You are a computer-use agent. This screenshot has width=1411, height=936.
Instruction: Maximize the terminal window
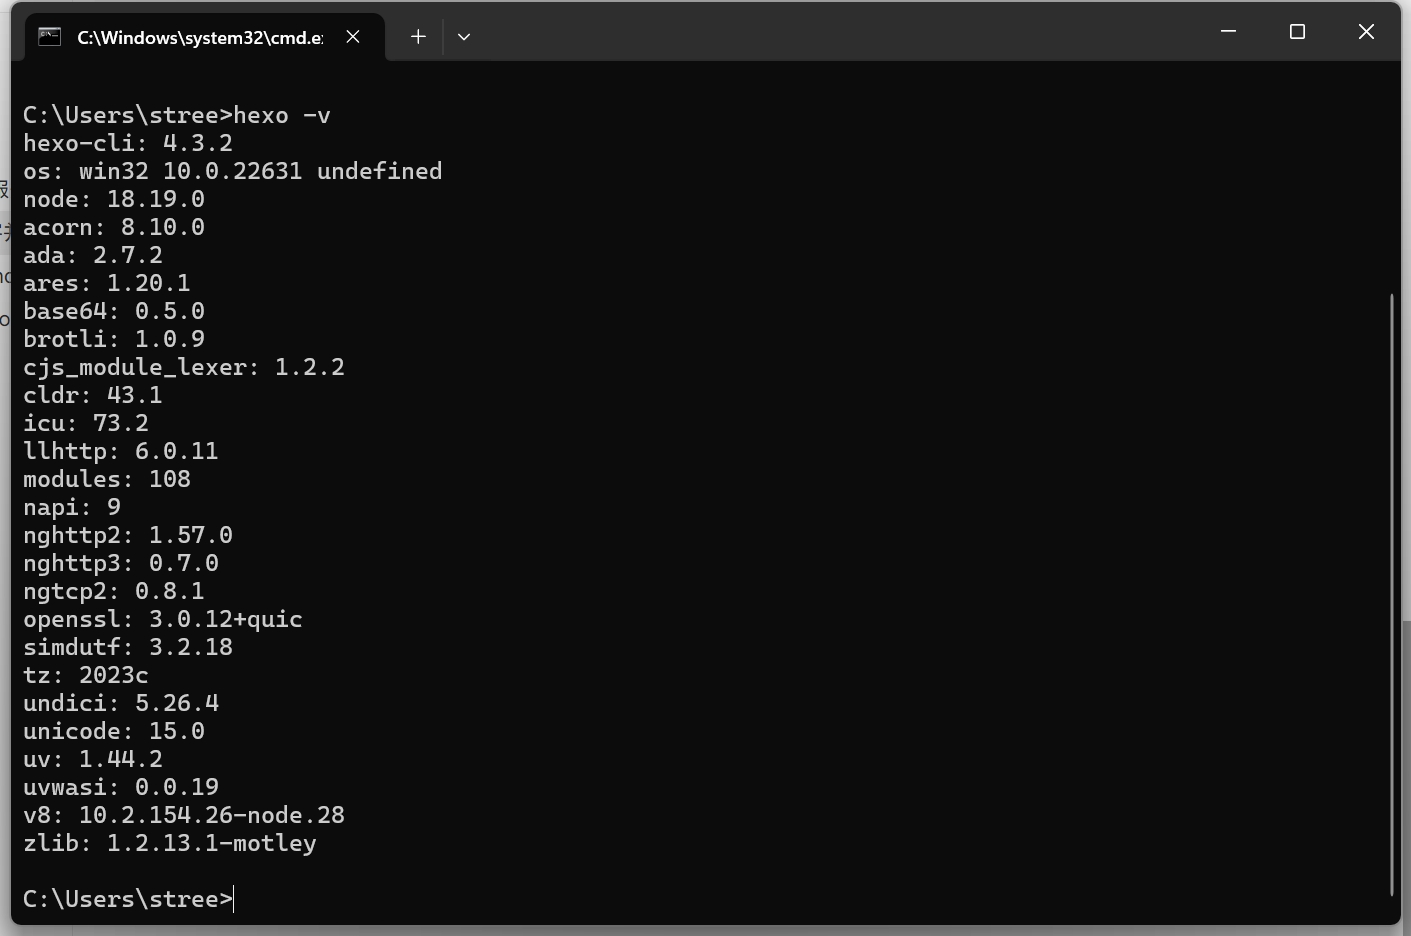[x=1297, y=32]
